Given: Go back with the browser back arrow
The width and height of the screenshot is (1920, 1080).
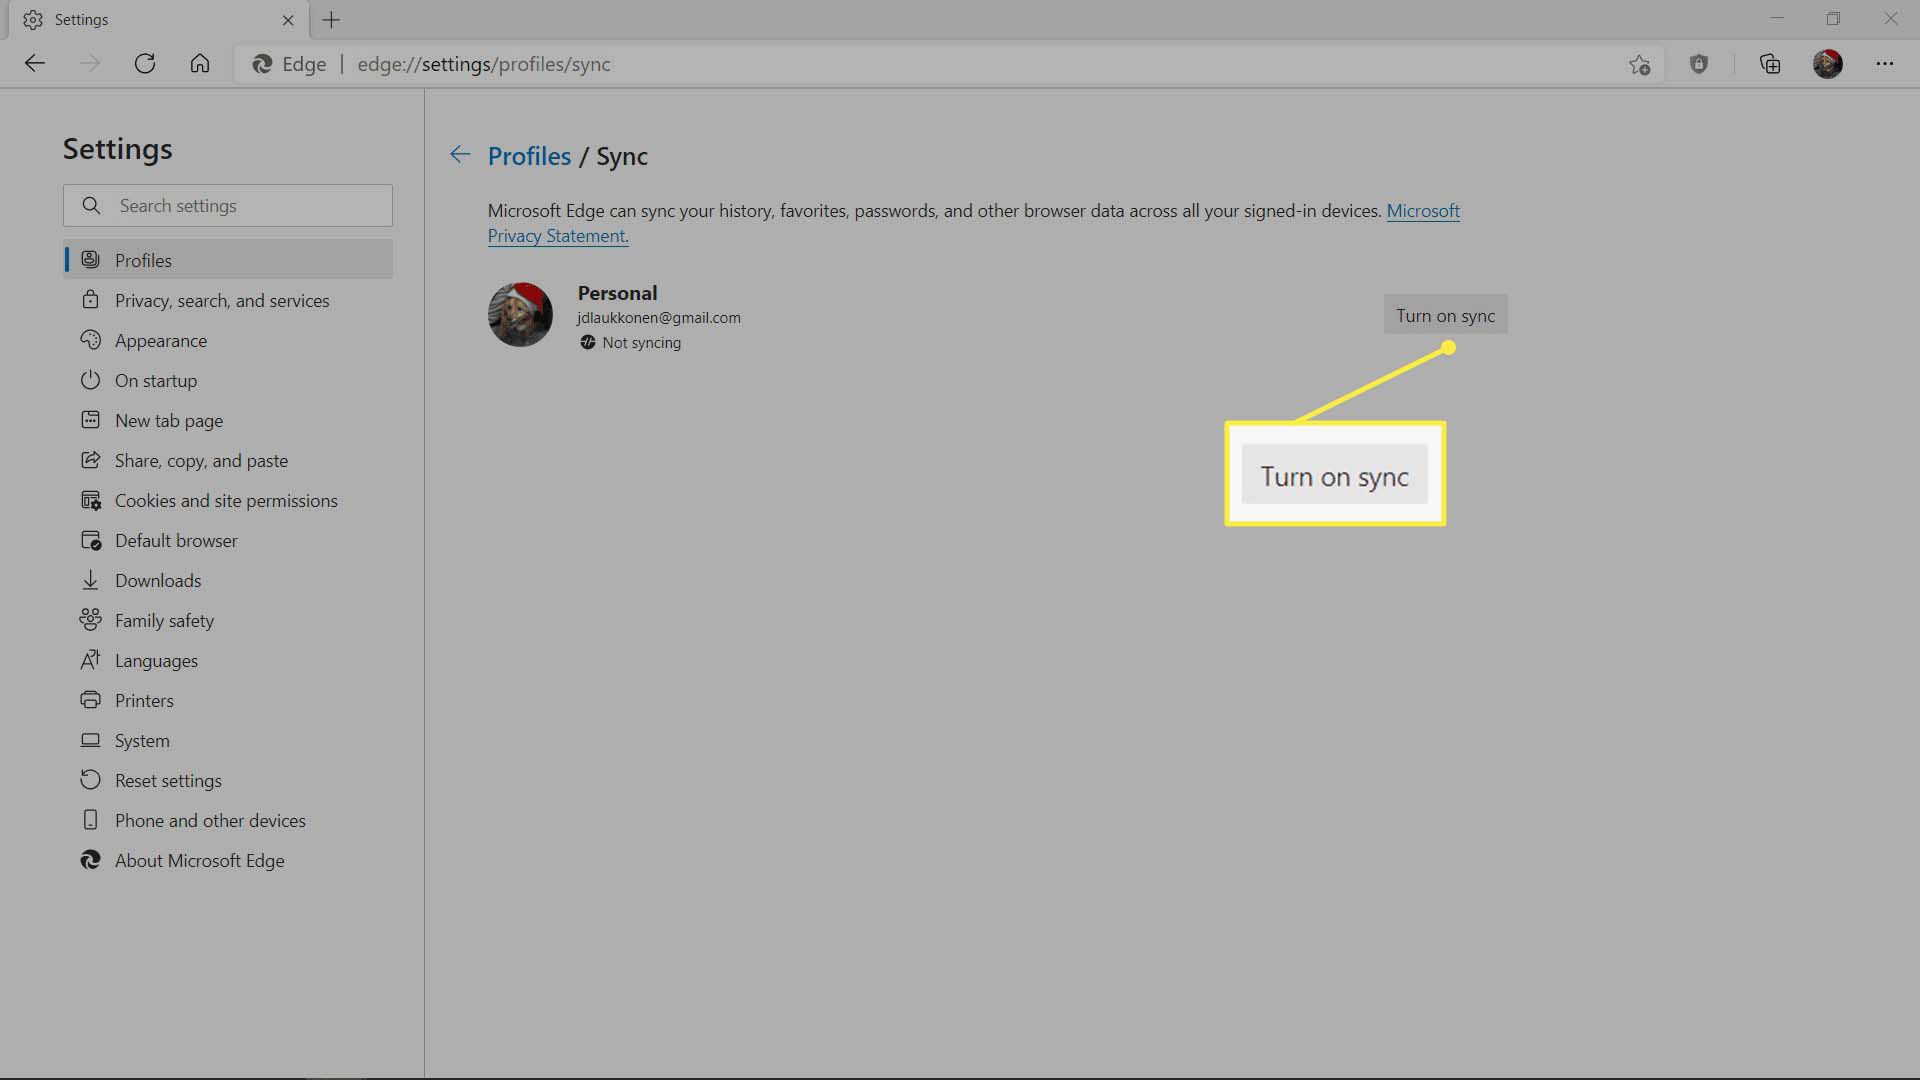Looking at the screenshot, I should tap(35, 64).
